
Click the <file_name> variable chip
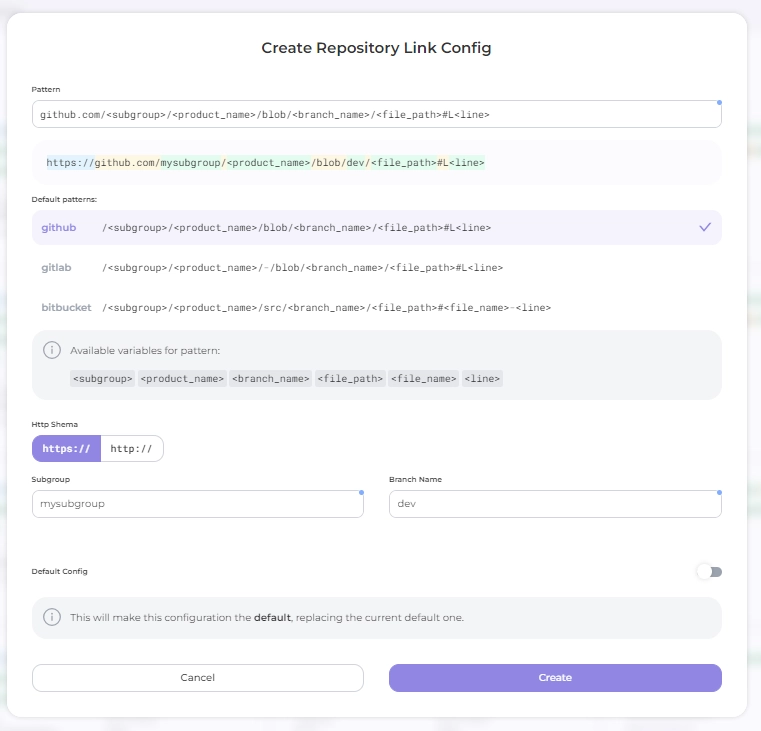pos(423,379)
